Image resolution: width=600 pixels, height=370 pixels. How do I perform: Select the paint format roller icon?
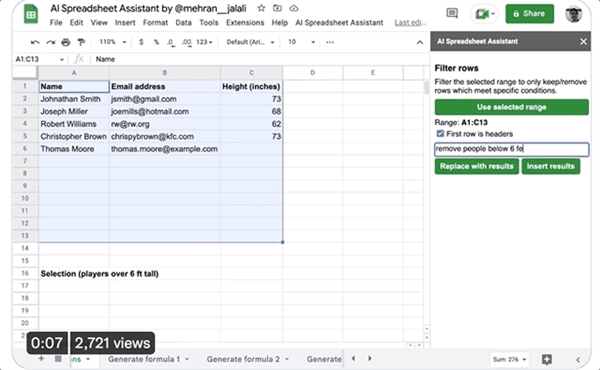coord(81,42)
